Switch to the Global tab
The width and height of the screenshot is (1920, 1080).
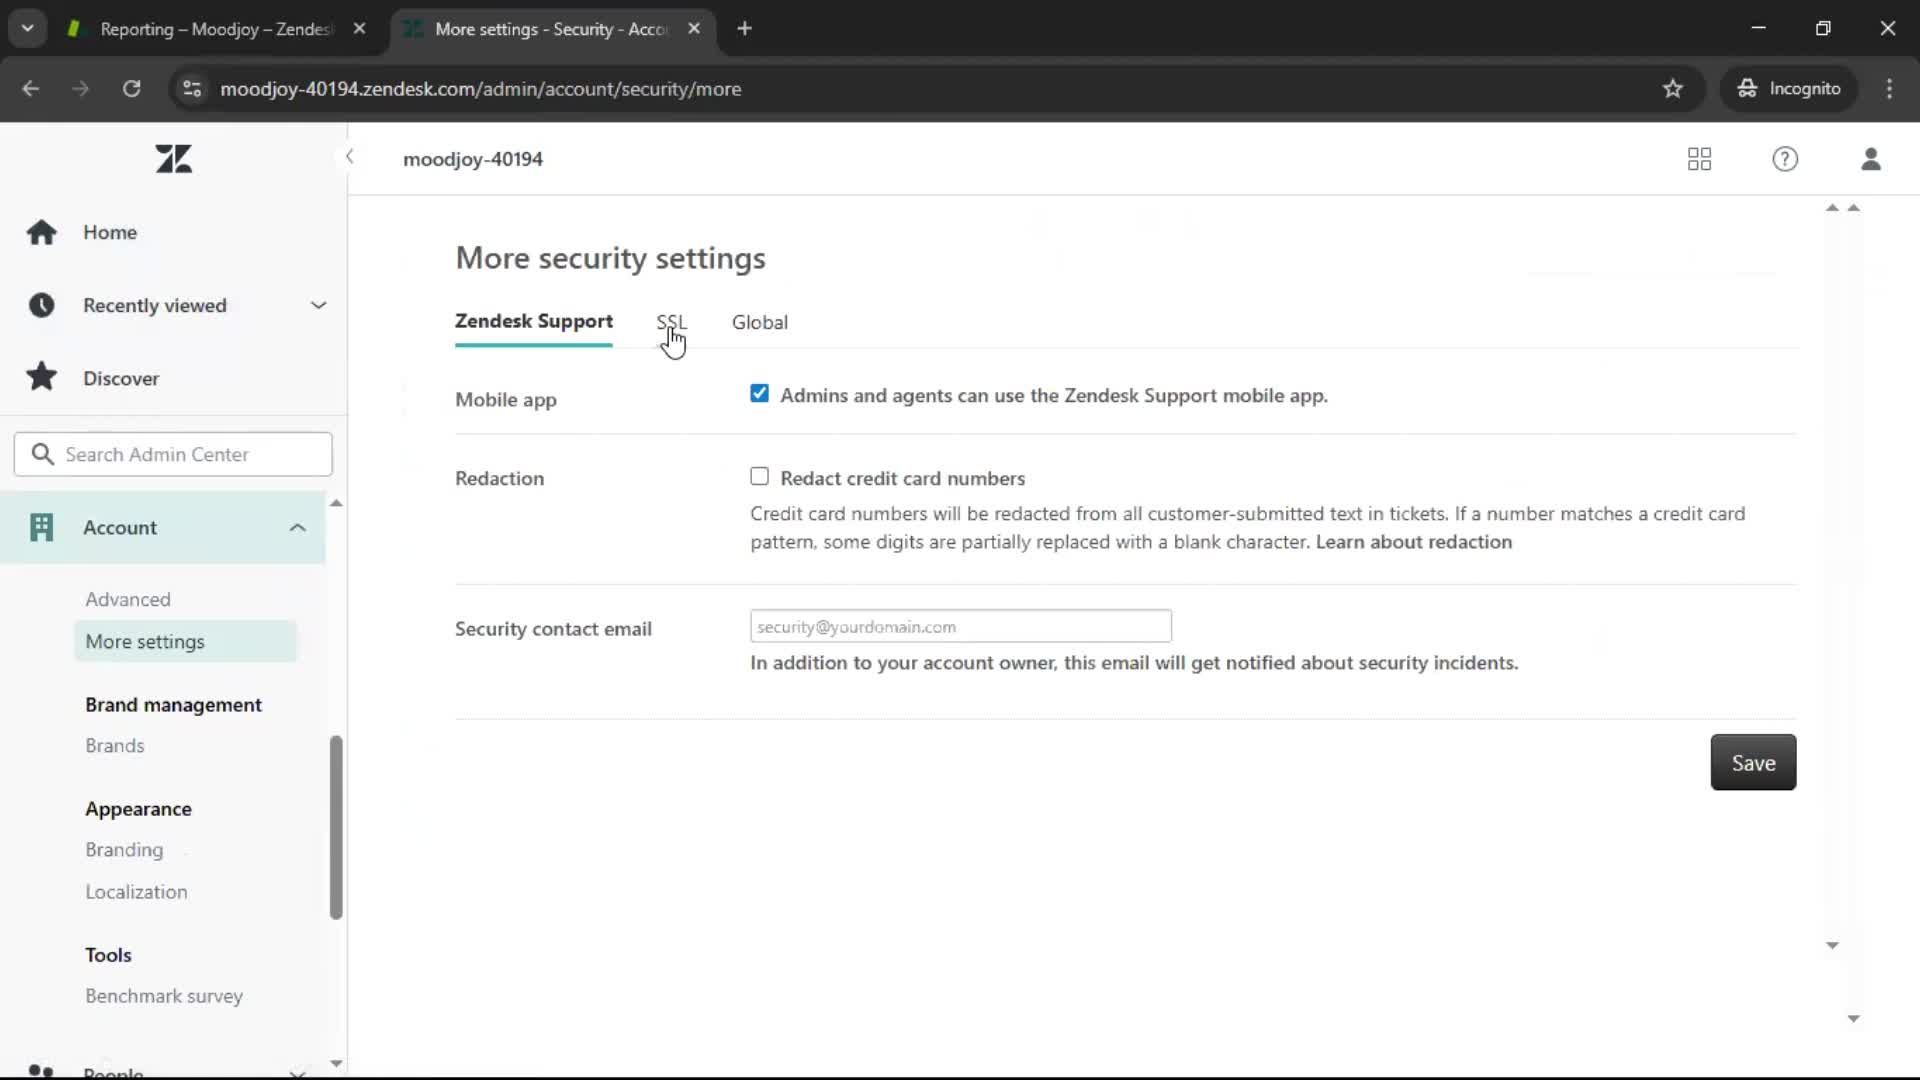(760, 322)
